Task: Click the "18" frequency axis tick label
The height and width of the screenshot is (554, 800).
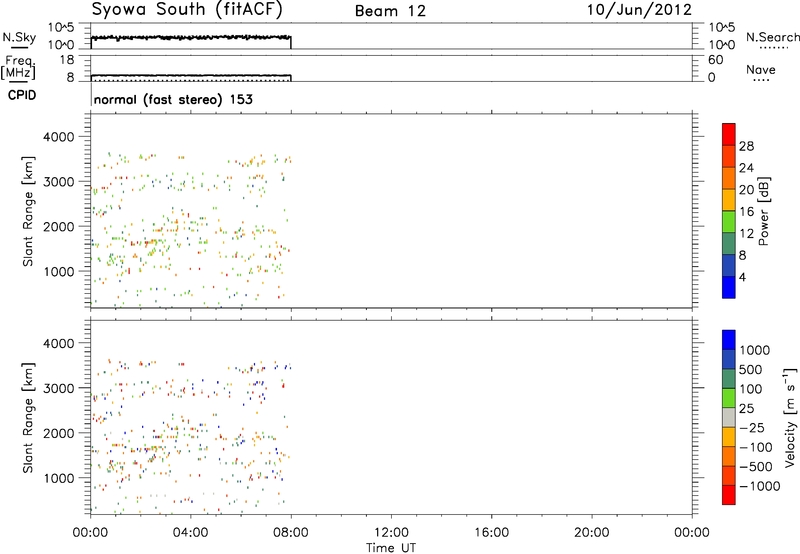Action: [67, 60]
